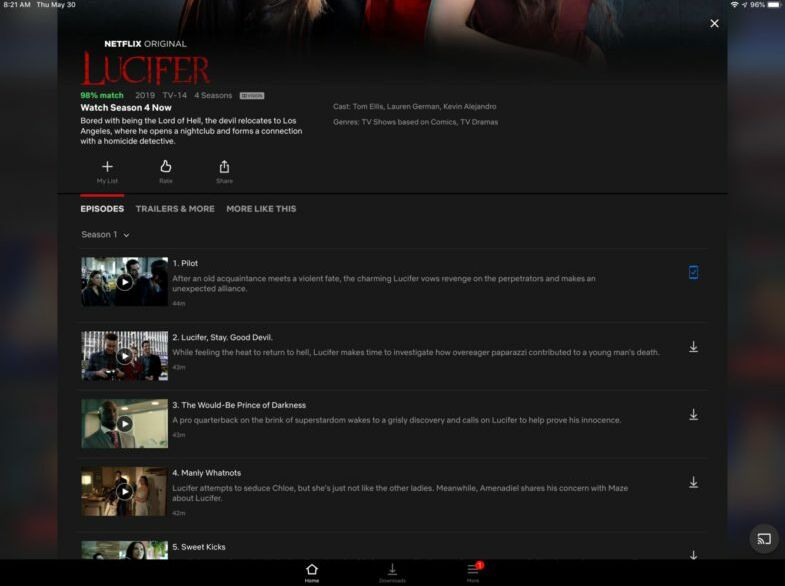785x586 pixels.
Task: Tap the '98% match' label
Action: point(102,95)
